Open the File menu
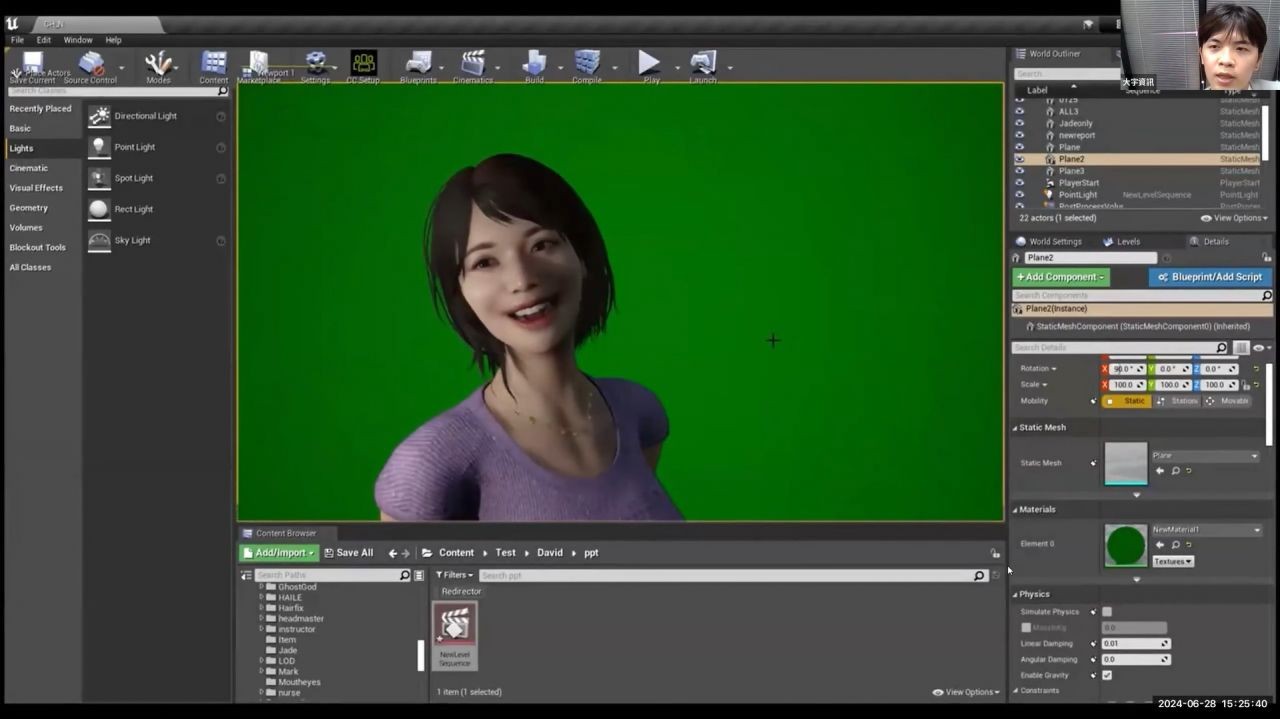 click(17, 40)
